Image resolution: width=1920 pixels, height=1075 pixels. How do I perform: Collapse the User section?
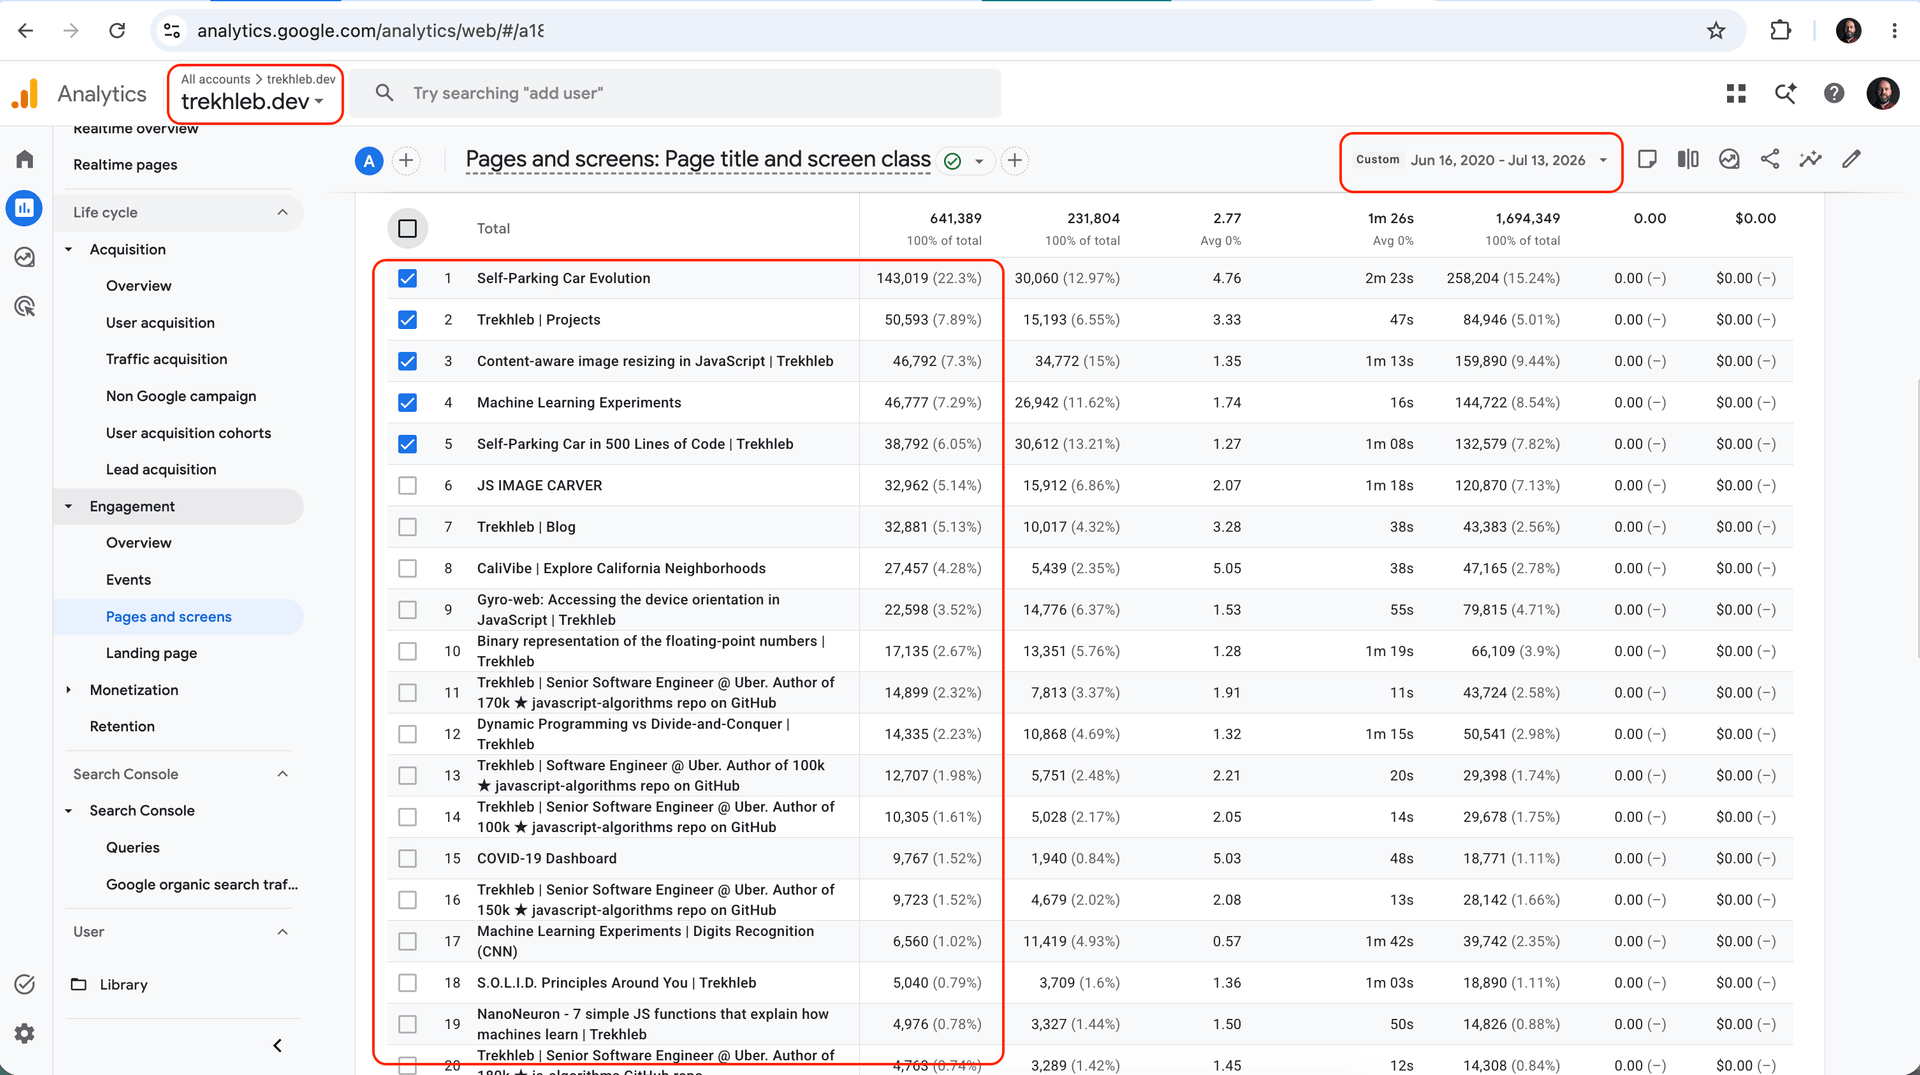click(282, 932)
